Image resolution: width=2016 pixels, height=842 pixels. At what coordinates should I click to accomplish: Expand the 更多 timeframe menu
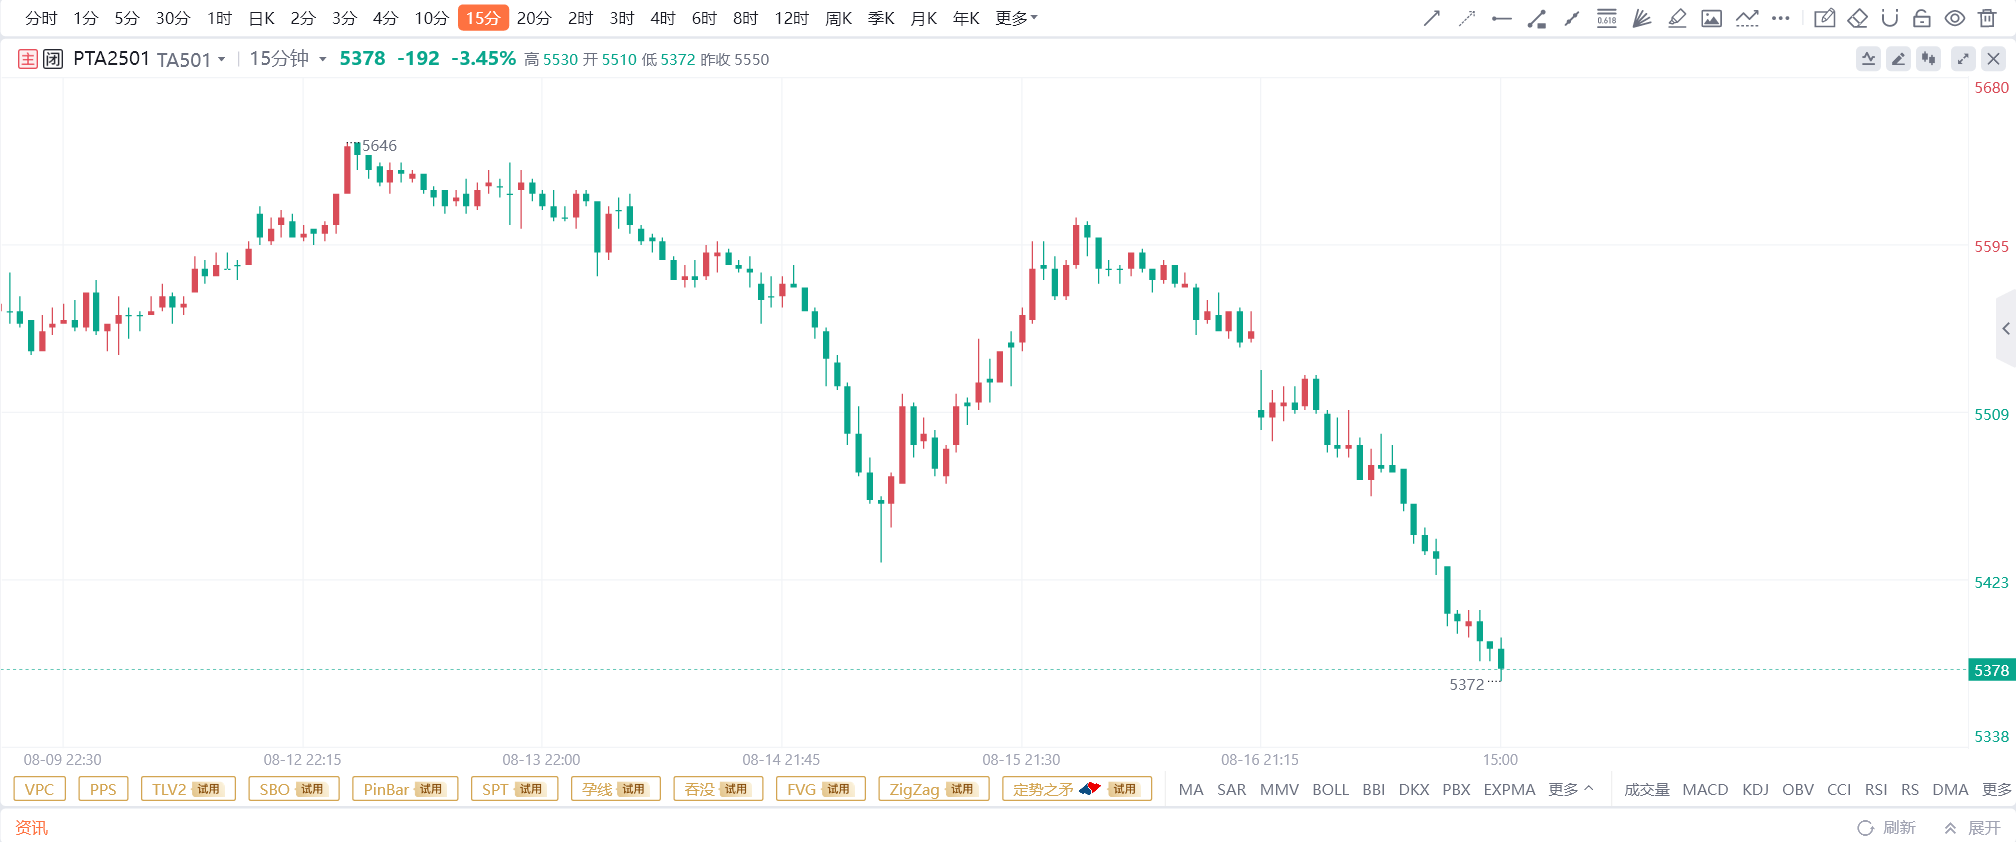click(1016, 18)
